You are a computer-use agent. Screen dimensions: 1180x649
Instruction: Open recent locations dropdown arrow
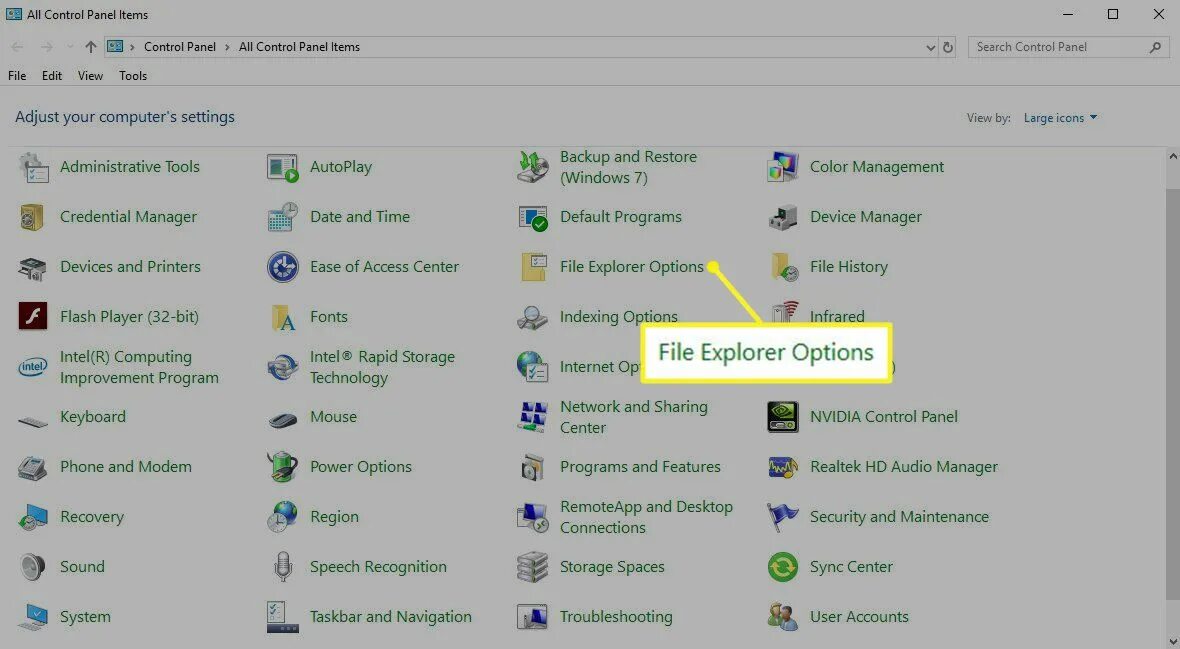(70, 47)
